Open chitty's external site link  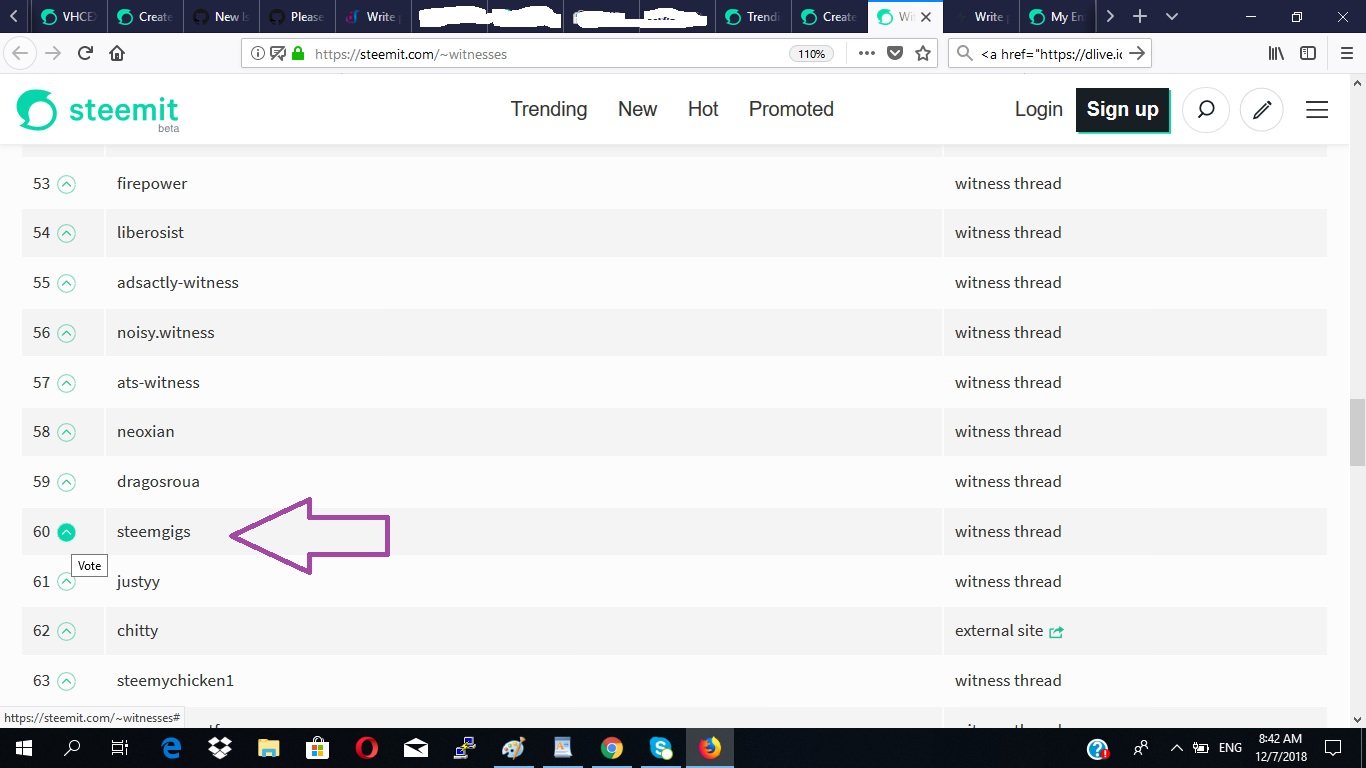tap(1009, 631)
